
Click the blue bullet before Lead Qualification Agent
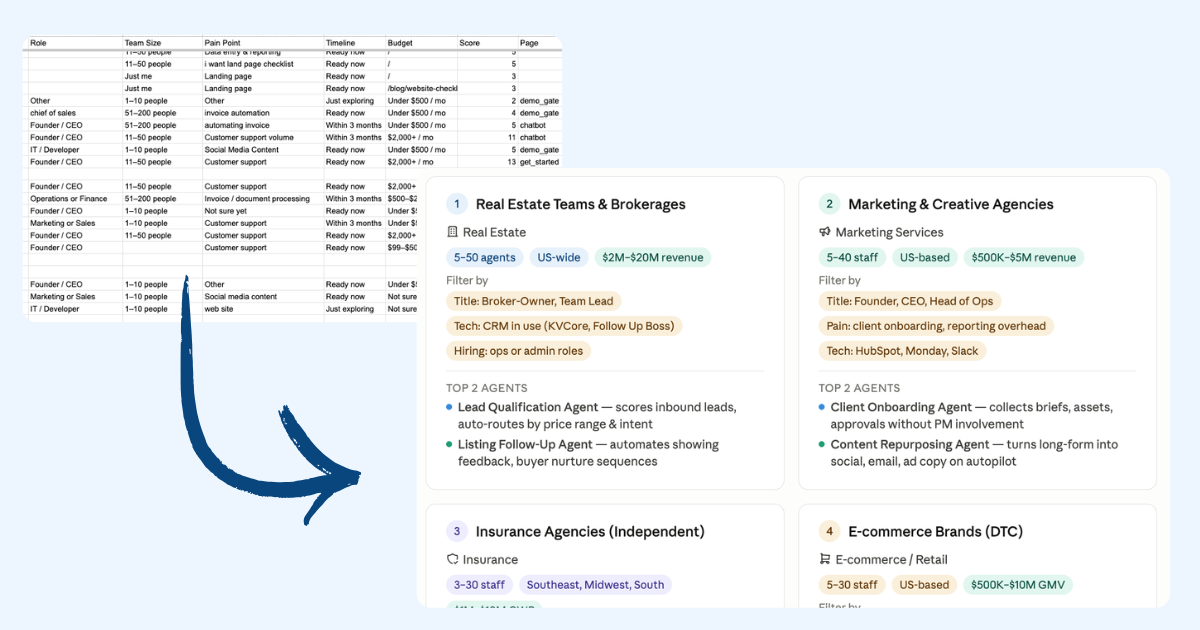click(450, 407)
